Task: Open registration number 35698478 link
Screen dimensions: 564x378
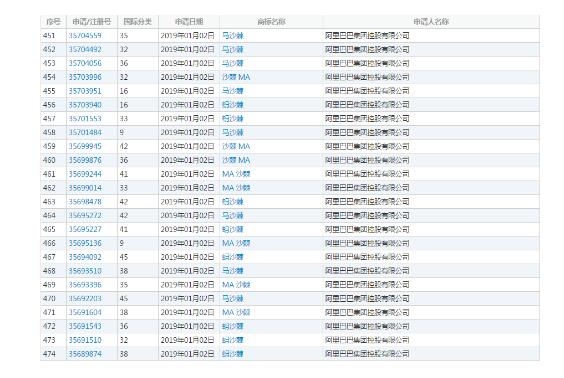Action: [85, 202]
